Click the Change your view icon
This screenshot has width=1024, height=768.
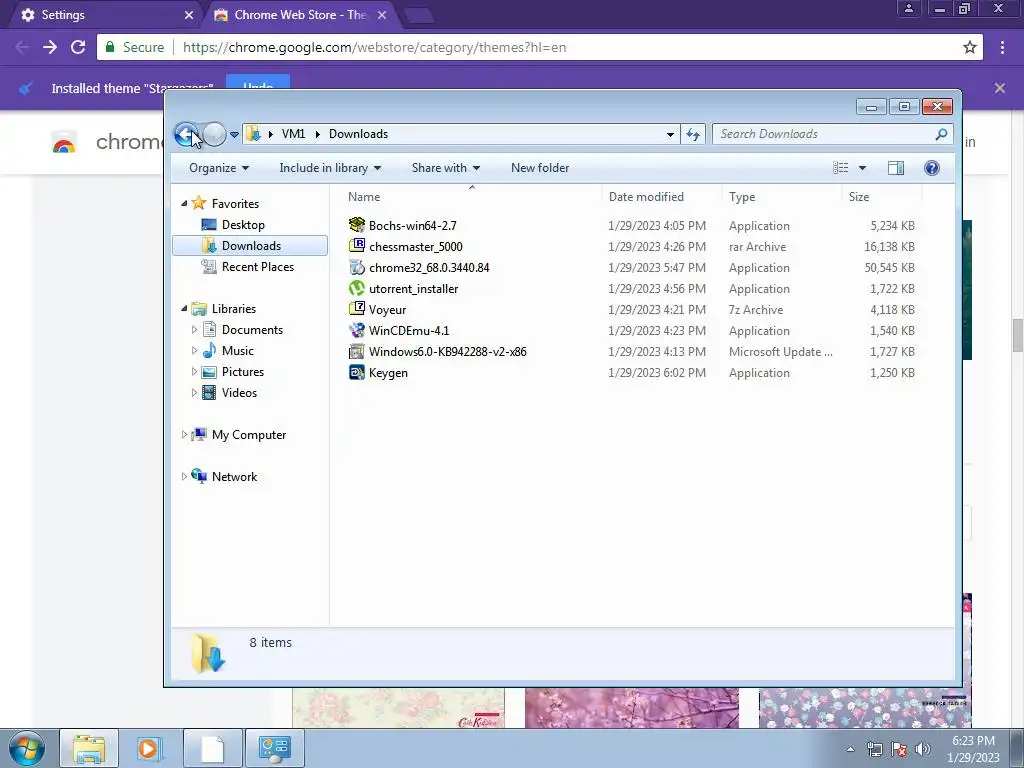coord(840,168)
